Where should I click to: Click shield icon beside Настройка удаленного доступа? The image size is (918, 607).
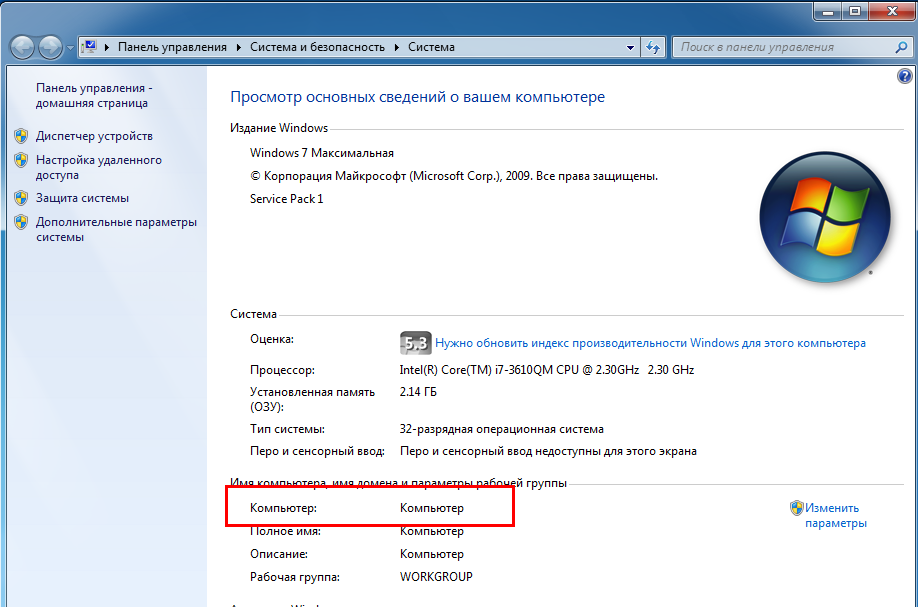click(21, 160)
